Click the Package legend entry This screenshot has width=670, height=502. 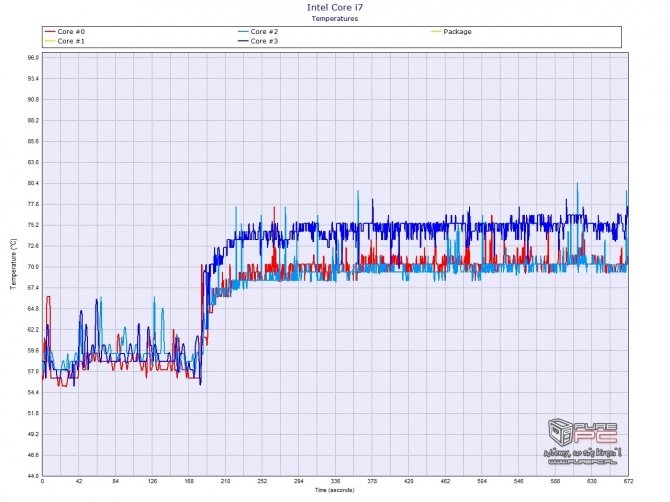451,32
